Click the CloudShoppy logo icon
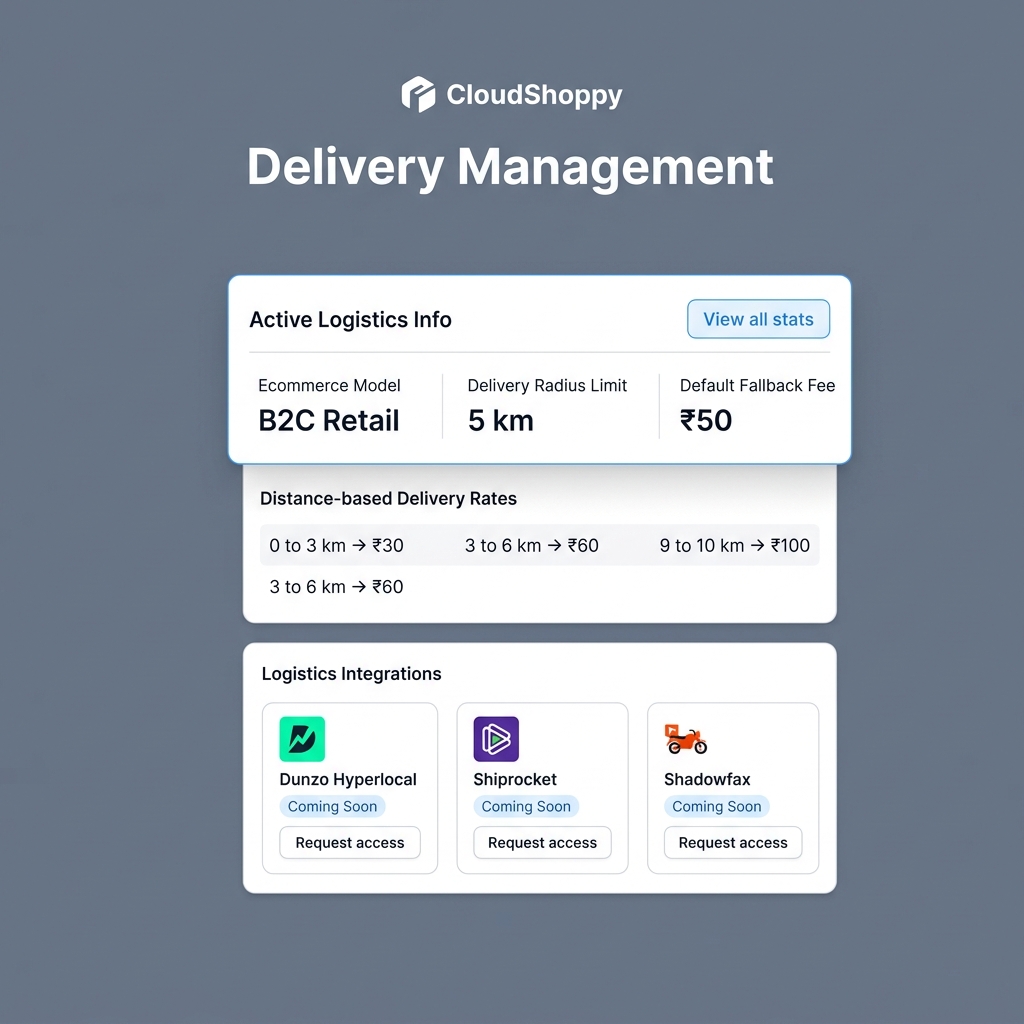Image resolution: width=1024 pixels, height=1024 pixels. coord(418,95)
